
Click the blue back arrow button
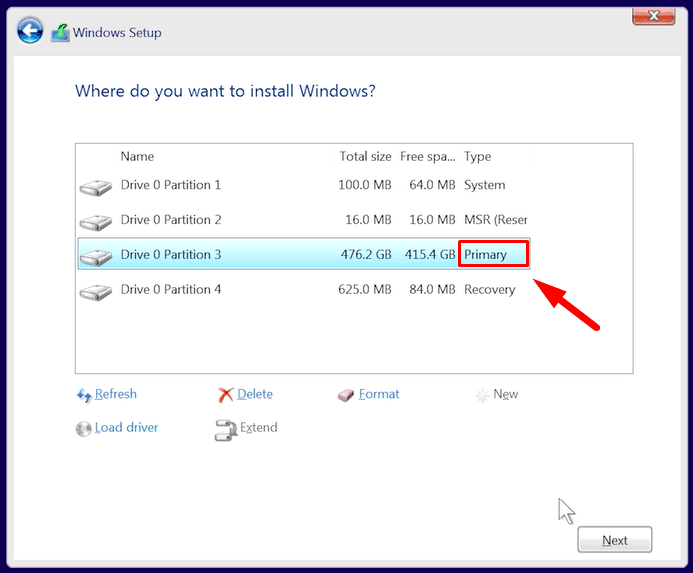click(x=30, y=31)
